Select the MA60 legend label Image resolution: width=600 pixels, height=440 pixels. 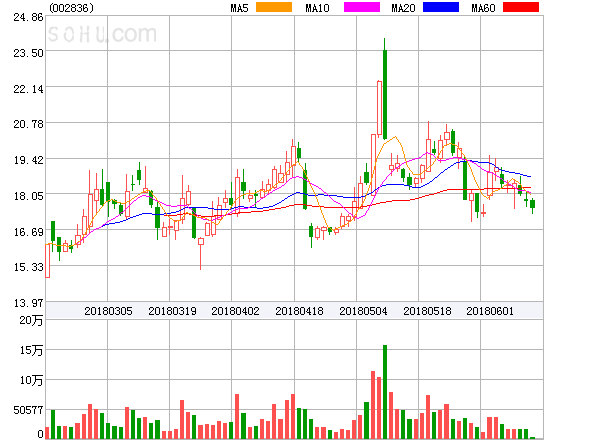483,8
